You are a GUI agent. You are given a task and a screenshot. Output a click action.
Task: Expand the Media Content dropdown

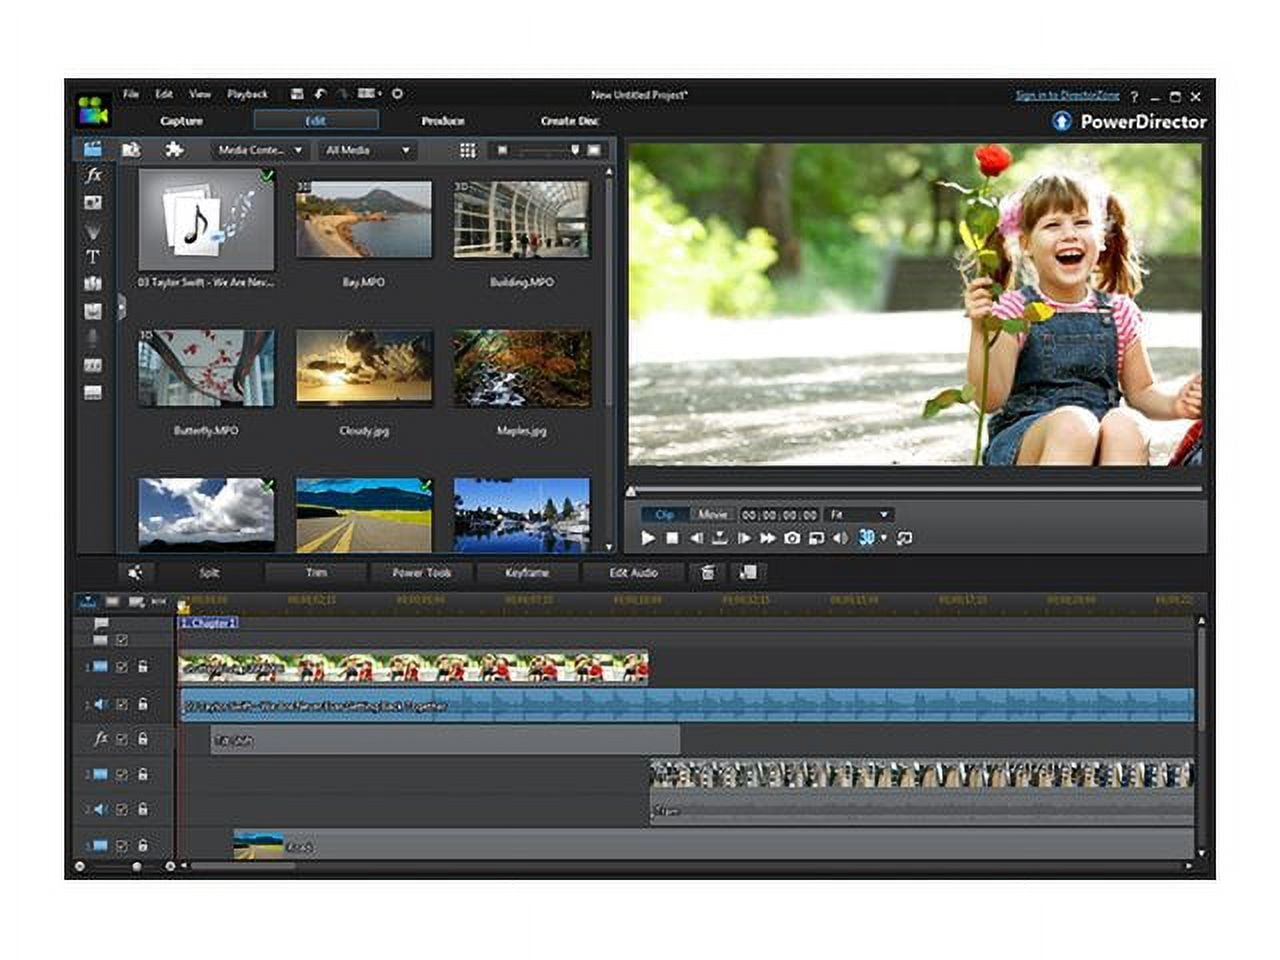pyautogui.click(x=260, y=150)
